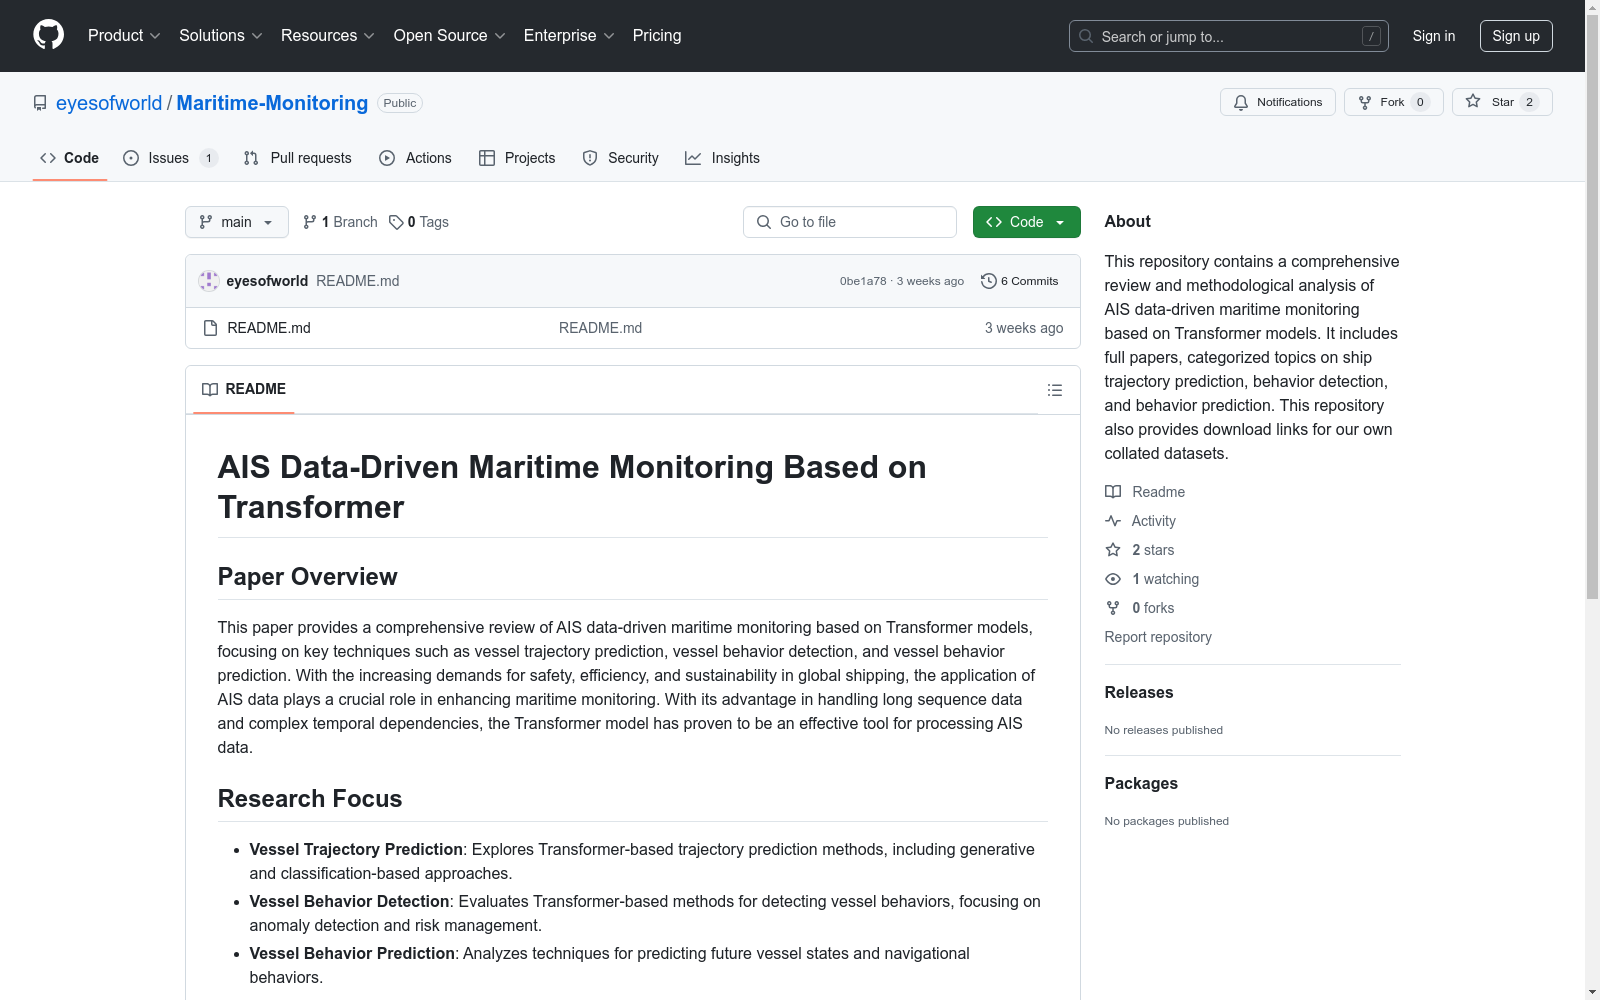This screenshot has height=1000, width=1600.
Task: Click the scrollbar down arrow
Action: click(x=1592, y=992)
